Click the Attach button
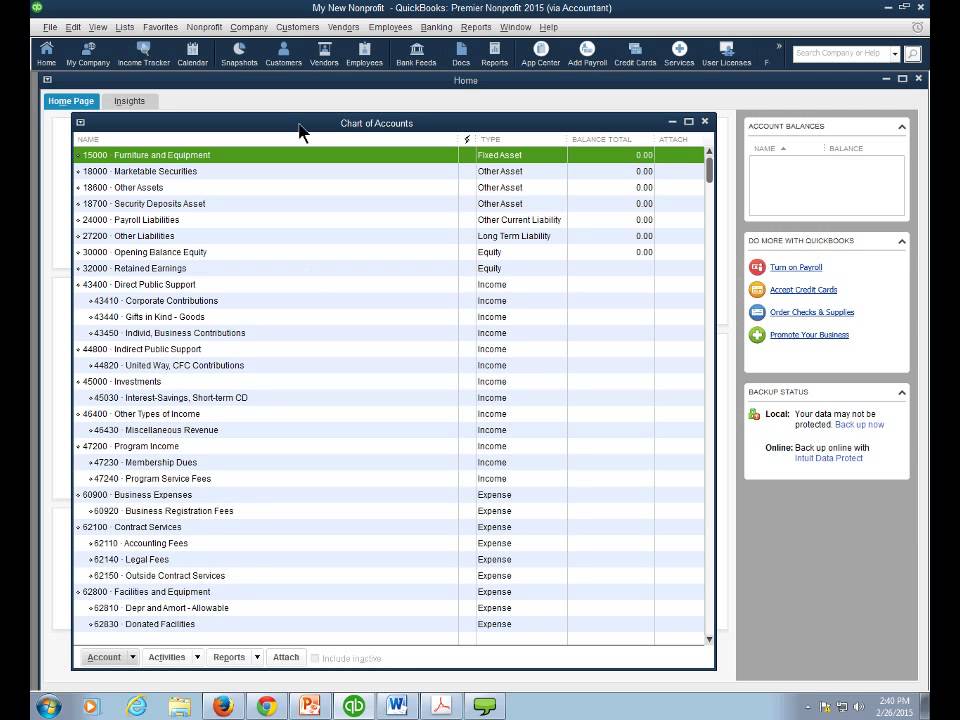Viewport: 960px width, 720px height. (x=286, y=657)
